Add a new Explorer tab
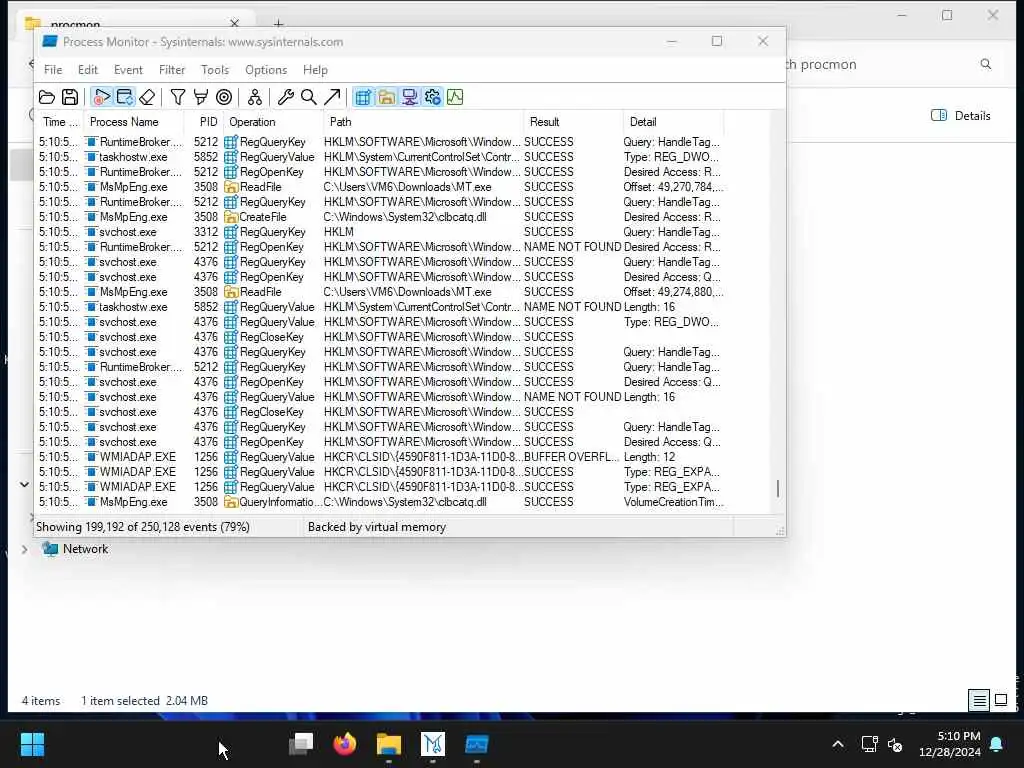 (279, 24)
